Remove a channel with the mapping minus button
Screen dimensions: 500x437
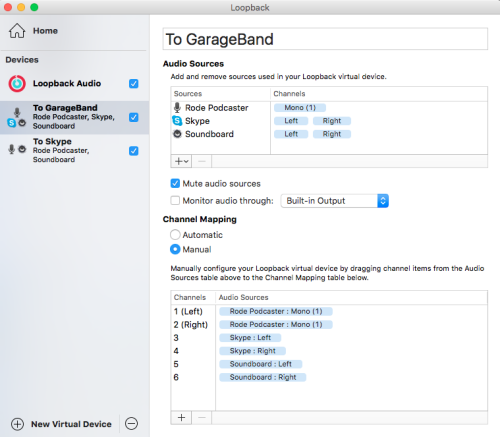202,418
